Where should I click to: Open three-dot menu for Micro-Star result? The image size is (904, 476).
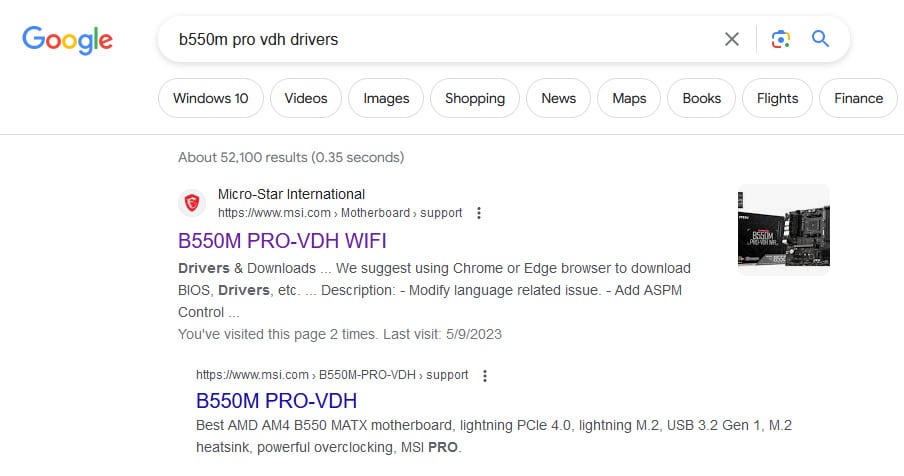[479, 213]
